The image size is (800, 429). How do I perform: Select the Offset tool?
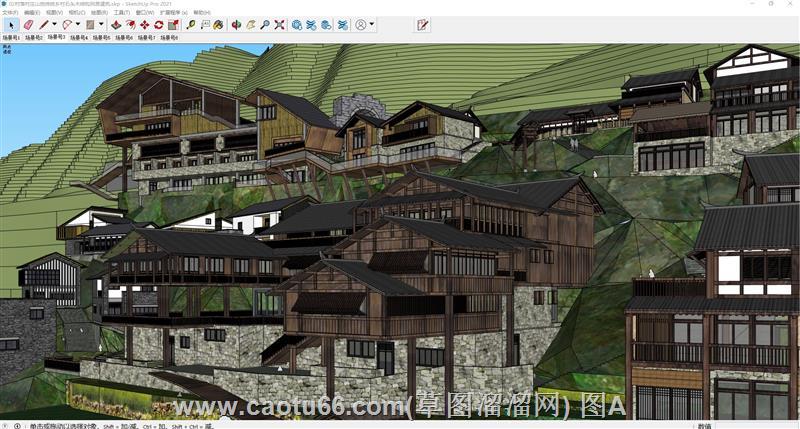coord(131,24)
